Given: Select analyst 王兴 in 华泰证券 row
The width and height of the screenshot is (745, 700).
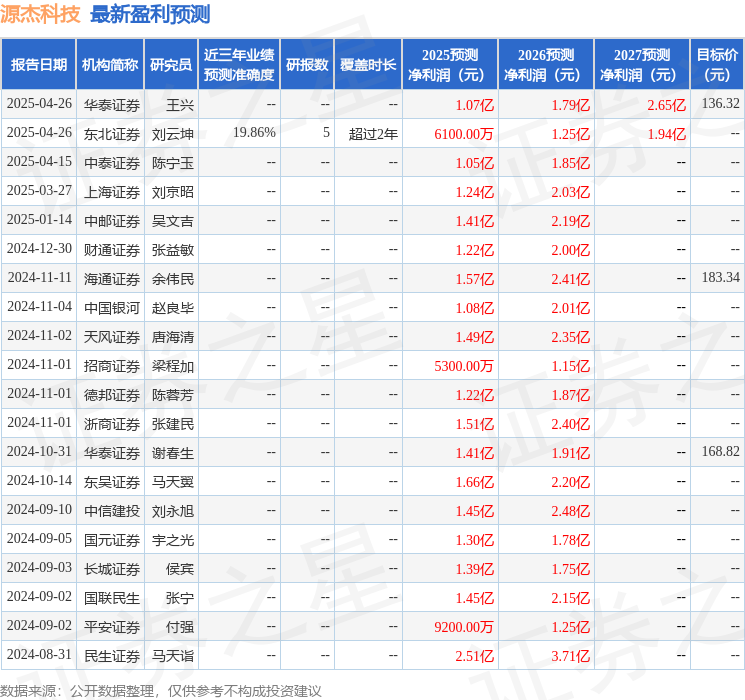Looking at the screenshot, I should point(180,105).
